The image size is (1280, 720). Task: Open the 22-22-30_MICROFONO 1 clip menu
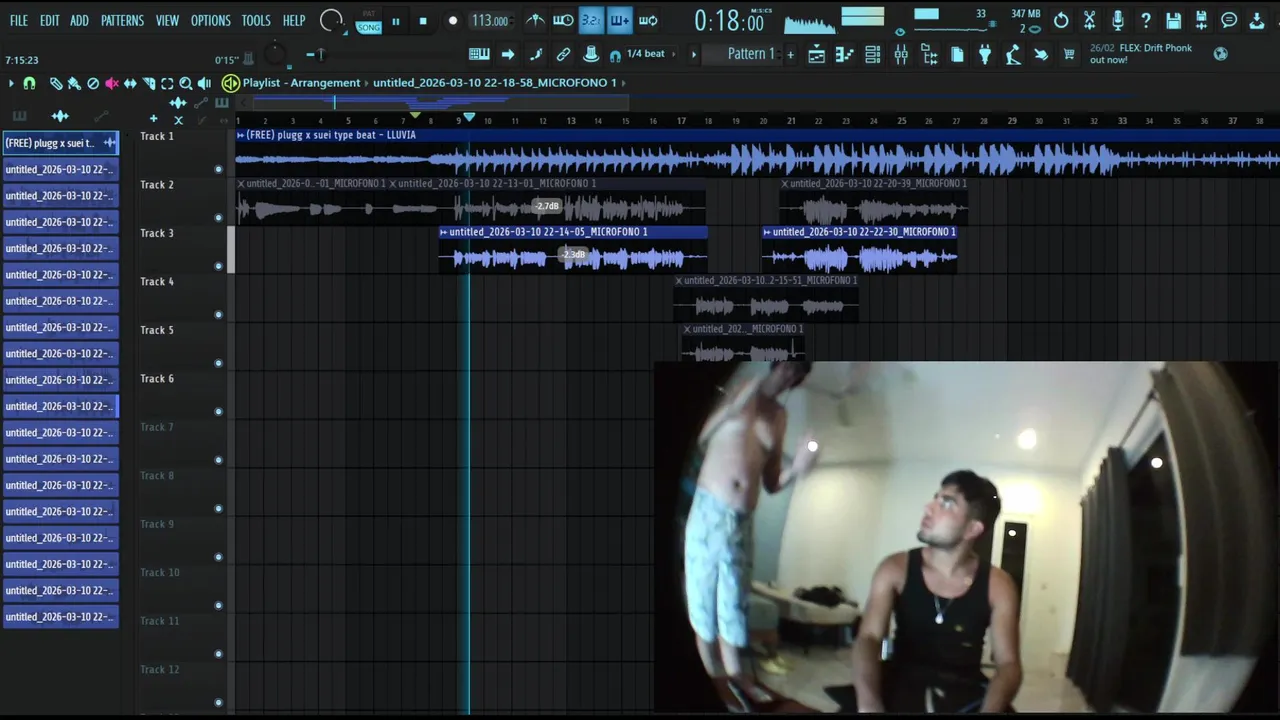767,232
